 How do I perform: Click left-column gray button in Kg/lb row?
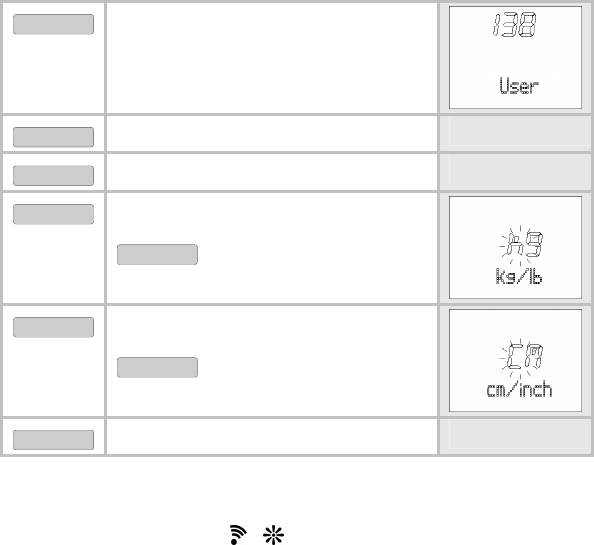pos(53,214)
